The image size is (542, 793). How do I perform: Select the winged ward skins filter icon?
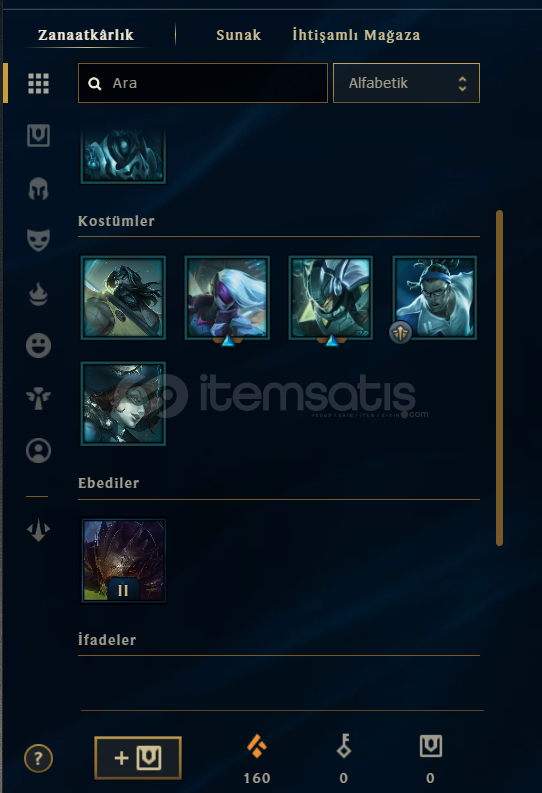click(38, 398)
